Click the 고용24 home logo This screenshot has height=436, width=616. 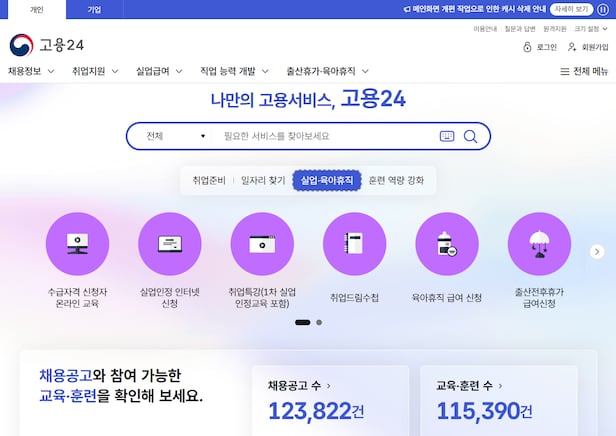point(48,46)
